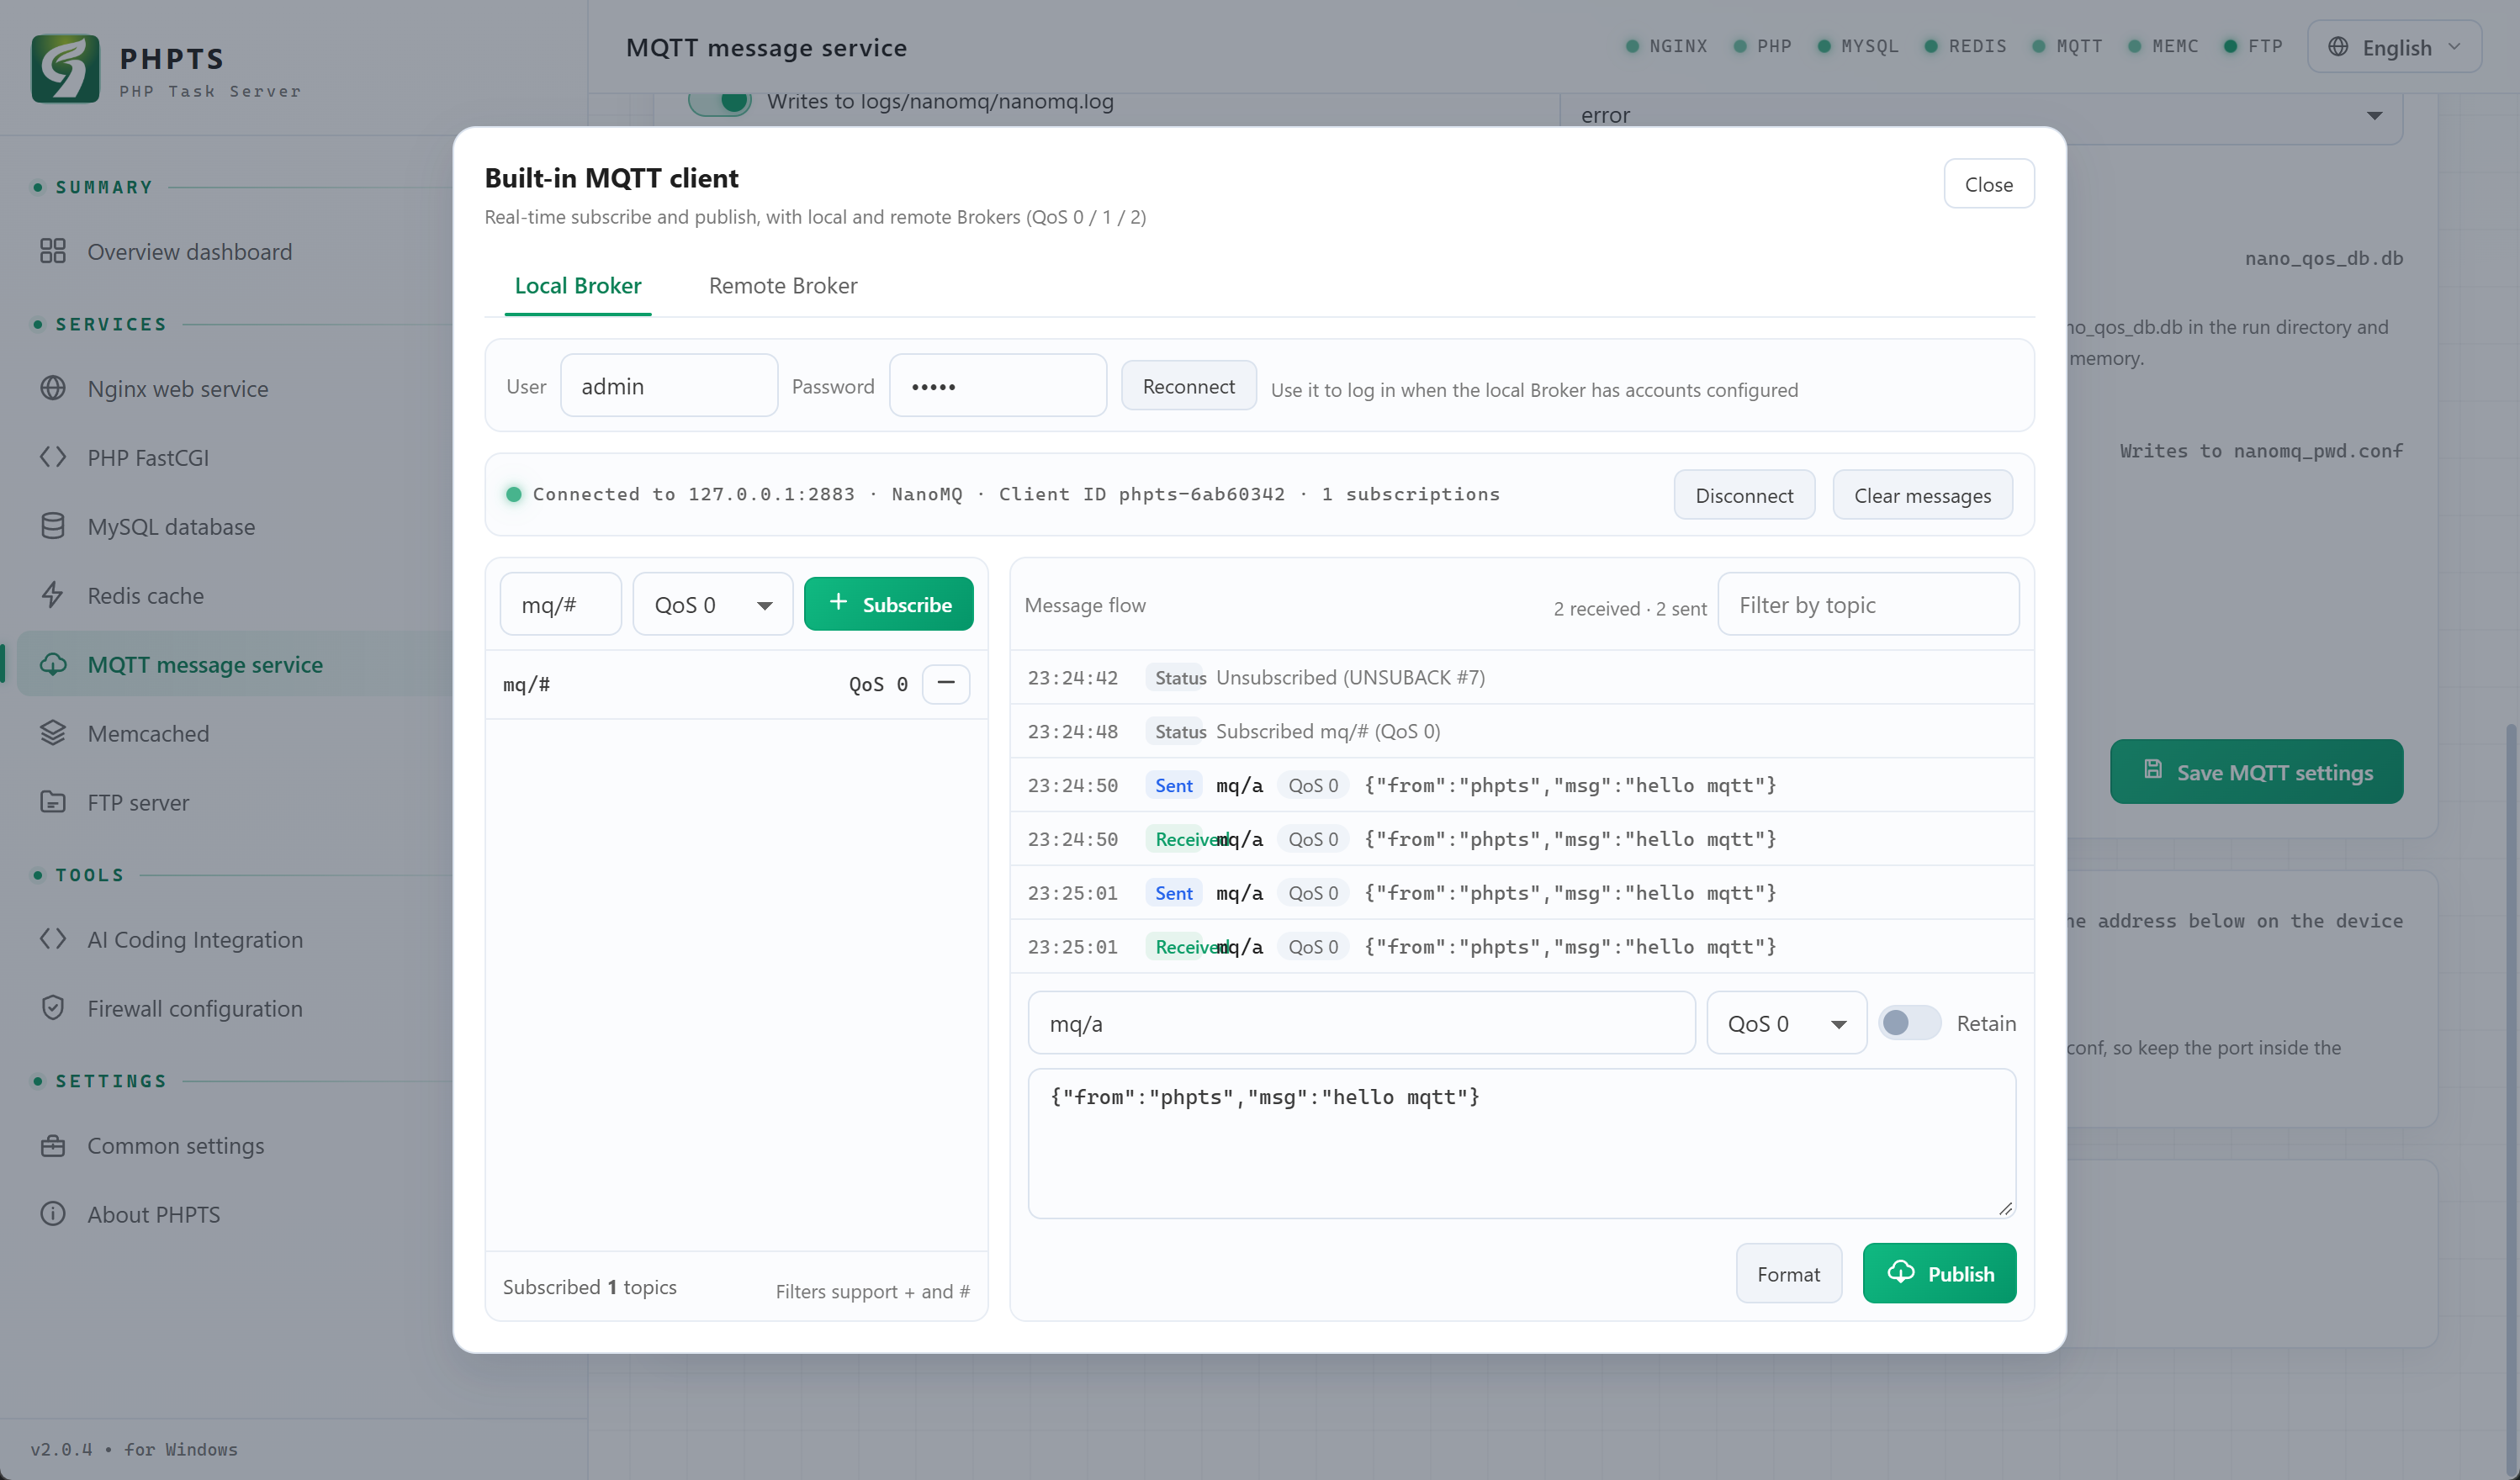Click the green connection status dot

(x=514, y=494)
